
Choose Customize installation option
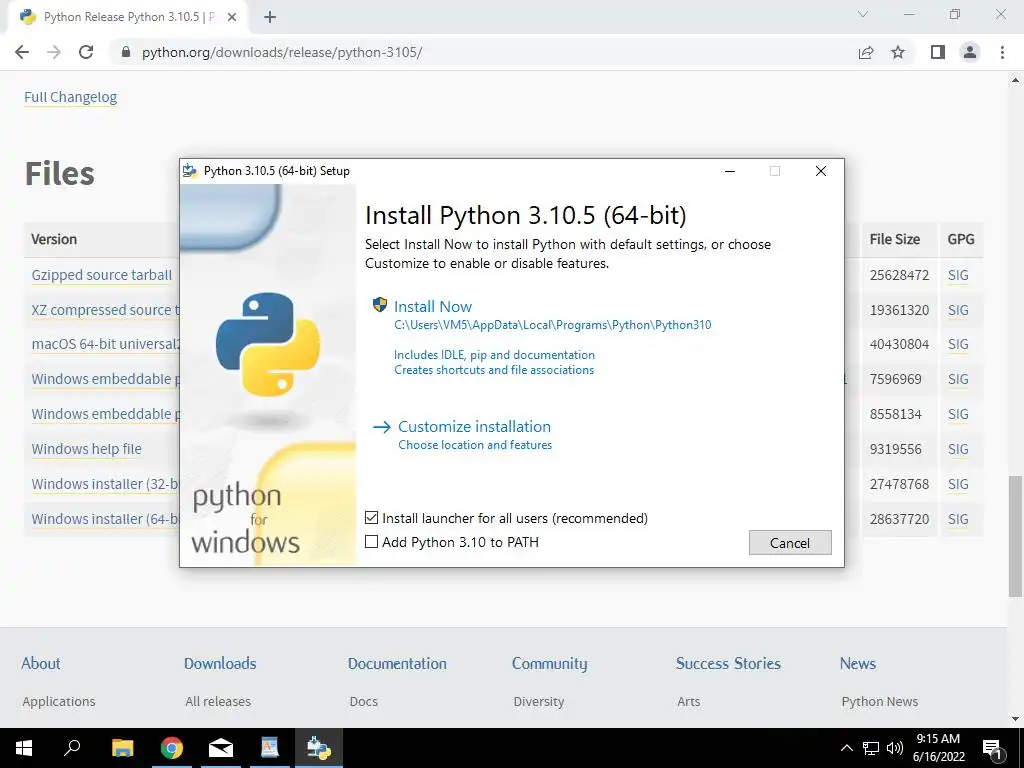(474, 426)
